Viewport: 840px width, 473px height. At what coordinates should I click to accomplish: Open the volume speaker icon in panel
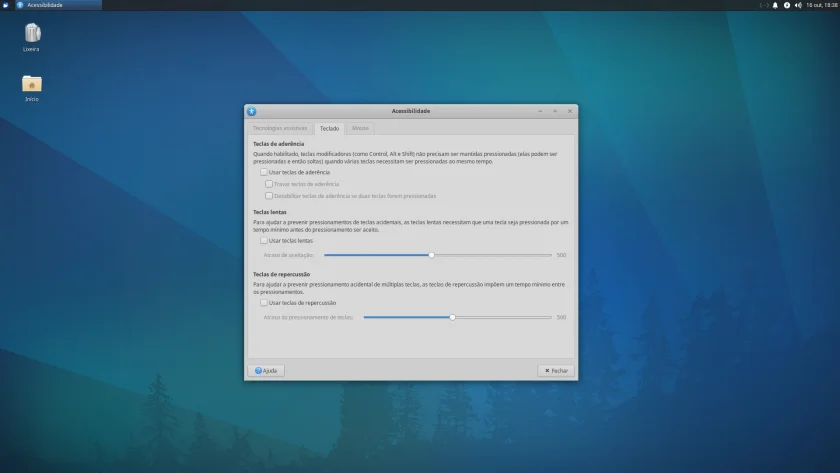pos(798,5)
